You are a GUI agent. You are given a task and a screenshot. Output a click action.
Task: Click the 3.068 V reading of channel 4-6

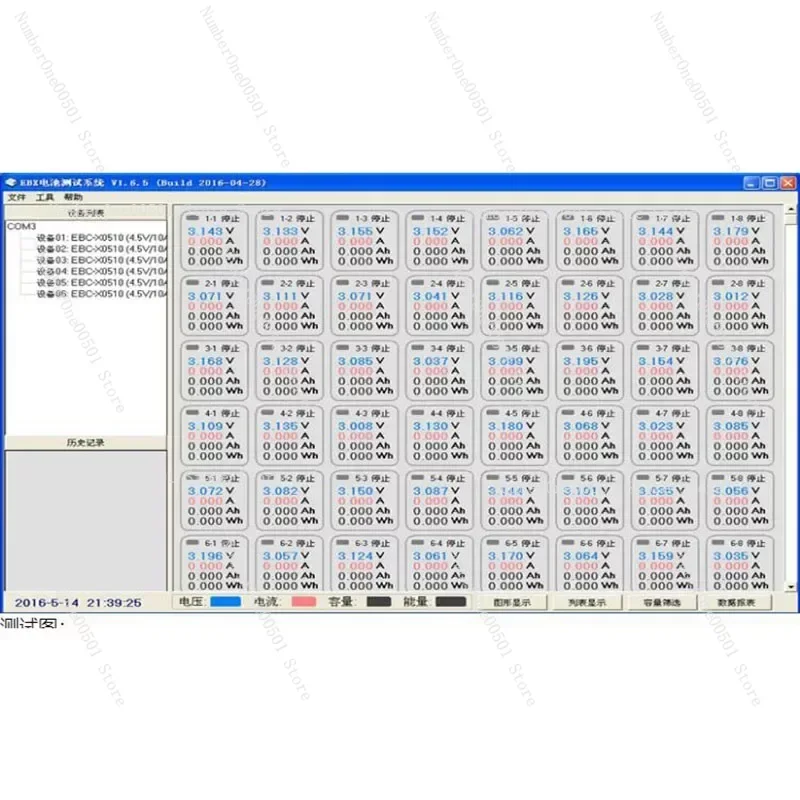point(586,426)
